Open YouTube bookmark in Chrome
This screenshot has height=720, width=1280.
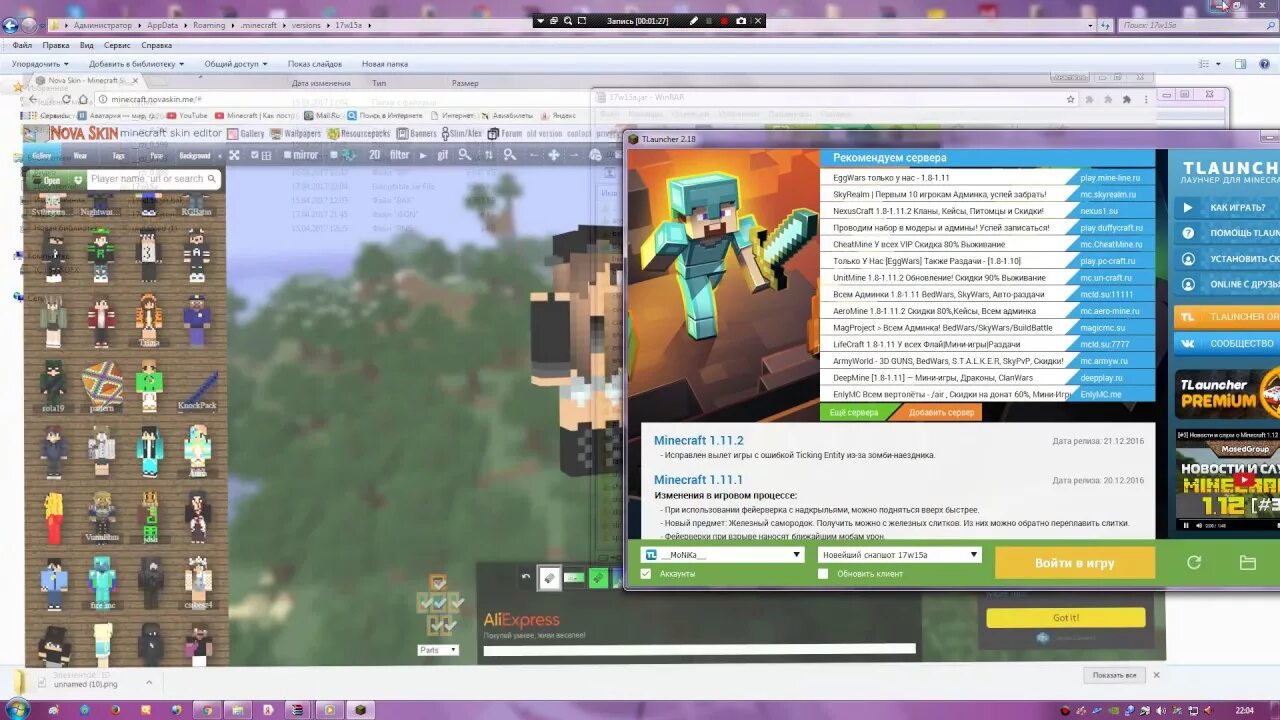click(186, 116)
